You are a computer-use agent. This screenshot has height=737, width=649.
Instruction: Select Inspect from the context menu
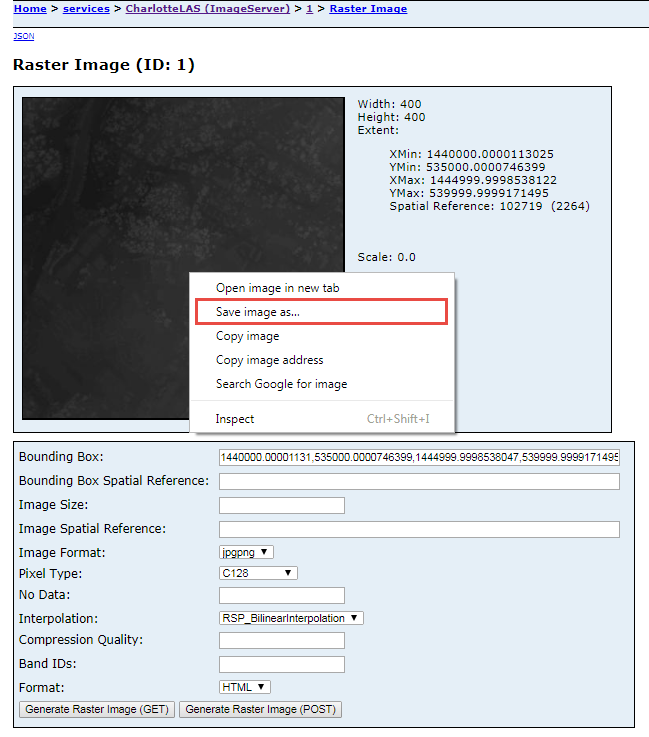(x=322, y=418)
